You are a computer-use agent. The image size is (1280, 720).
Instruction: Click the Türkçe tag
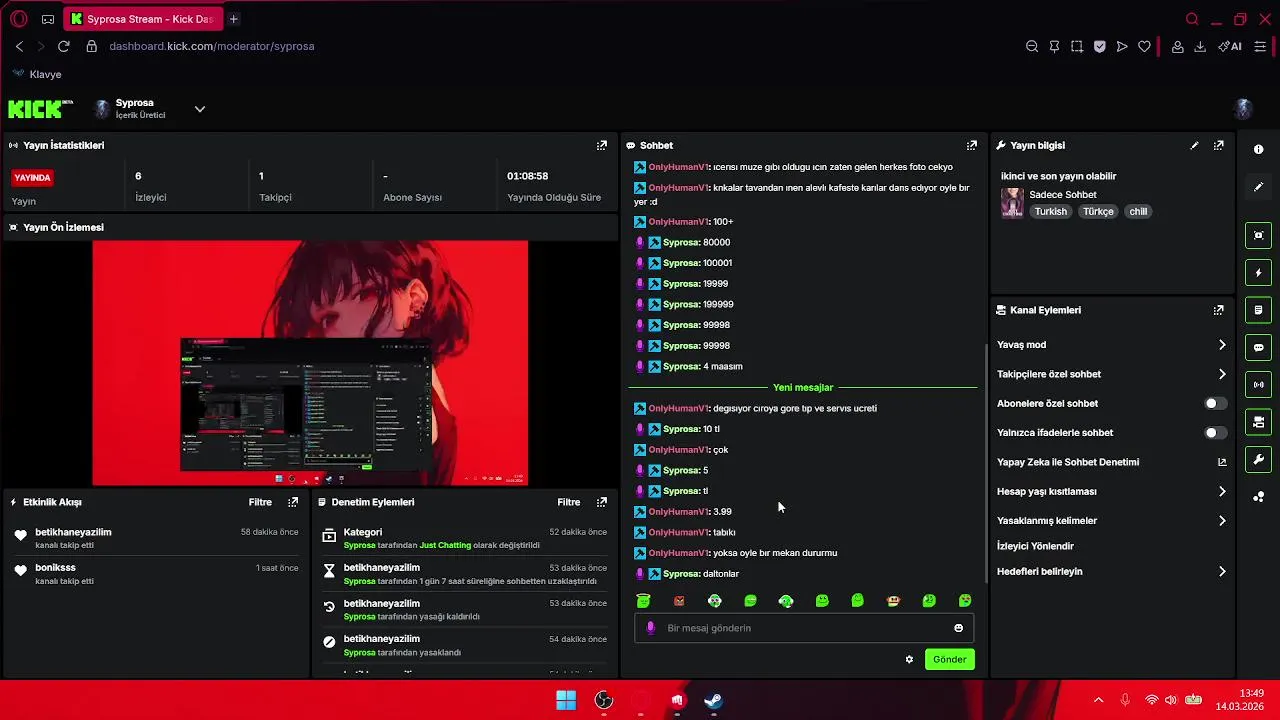[1098, 212]
